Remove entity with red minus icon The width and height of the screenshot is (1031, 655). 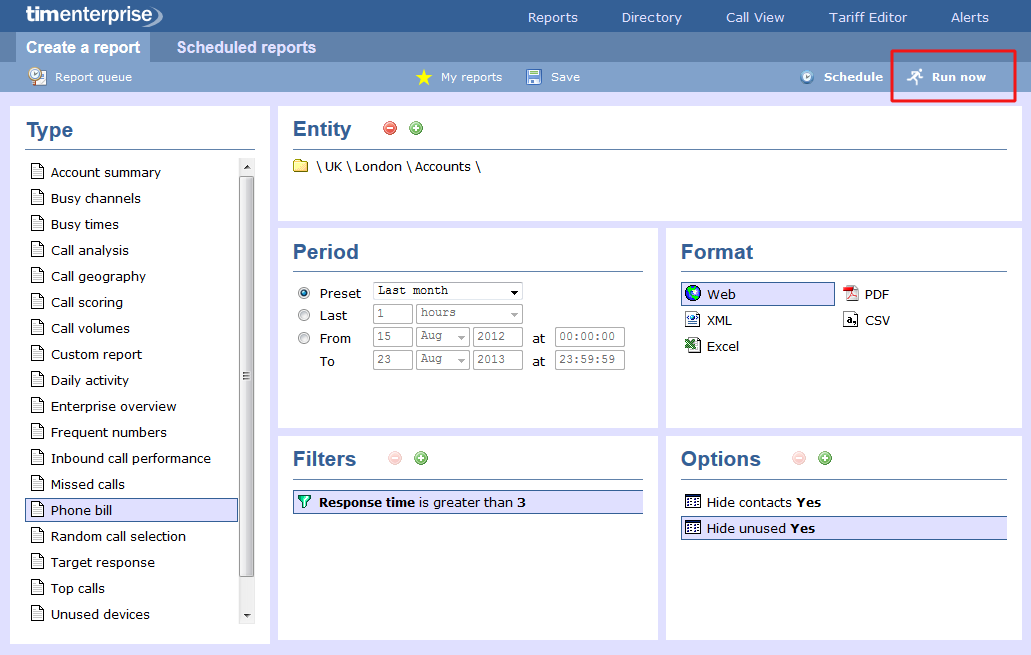pos(390,128)
